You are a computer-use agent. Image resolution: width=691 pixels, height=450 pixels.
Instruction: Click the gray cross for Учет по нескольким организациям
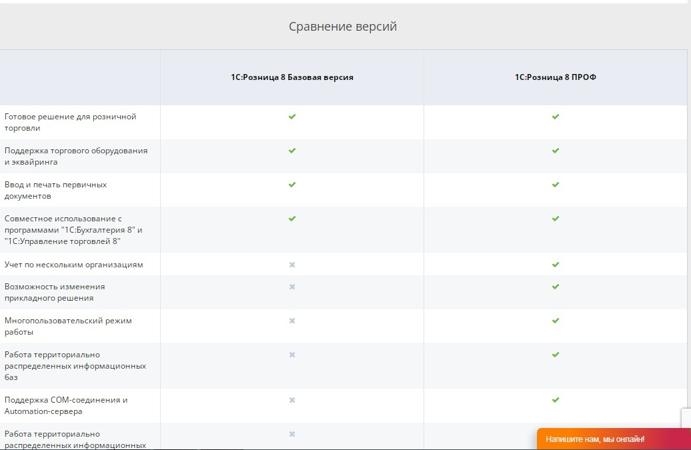pos(292,265)
